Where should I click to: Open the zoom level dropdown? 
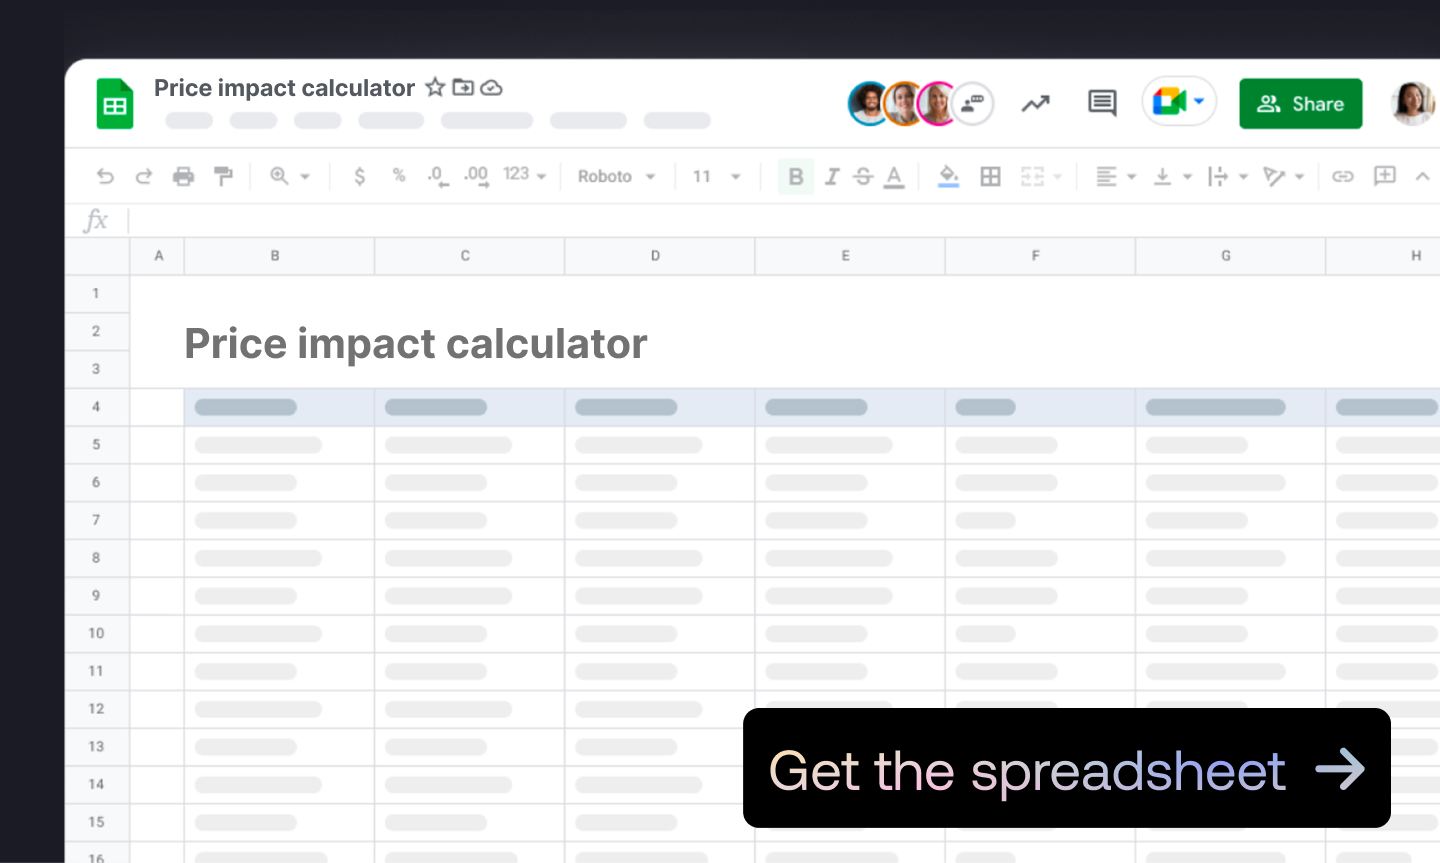(x=289, y=177)
